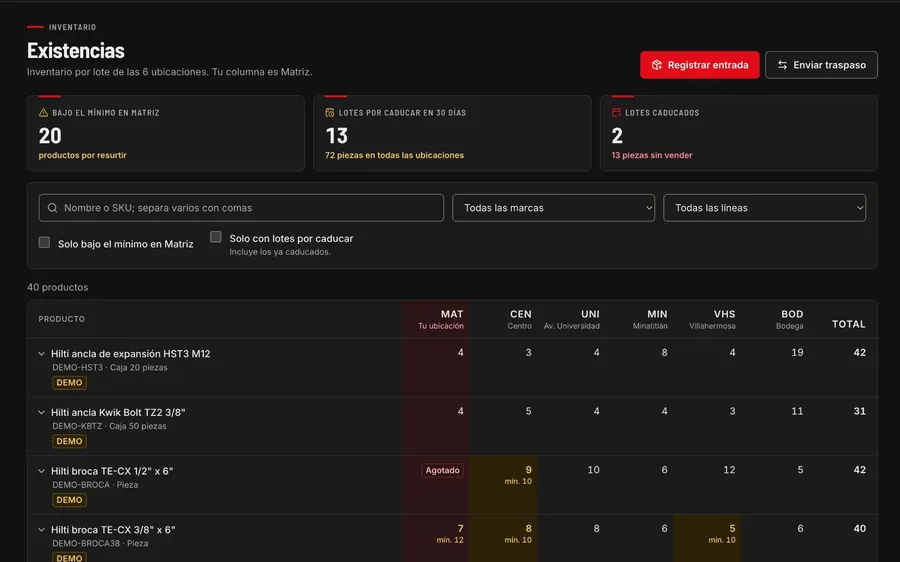Expand the Hilti ancla de expansión HST3 M12 row
This screenshot has width=900, height=562.
41,354
